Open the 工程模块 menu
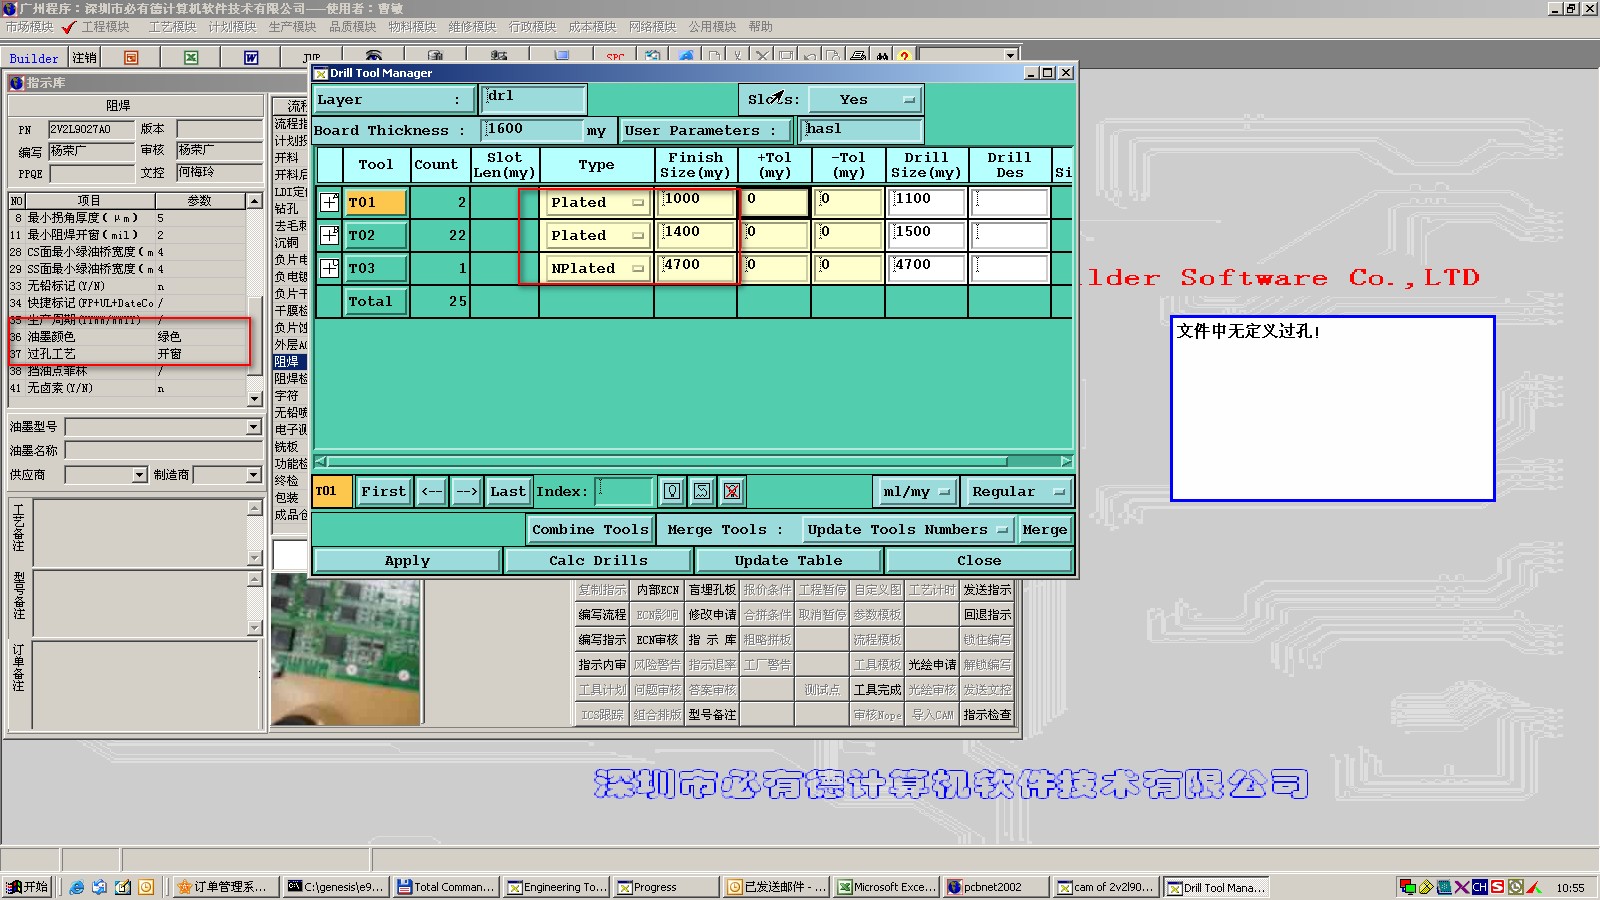Screen dimensions: 1600x900 point(105,27)
